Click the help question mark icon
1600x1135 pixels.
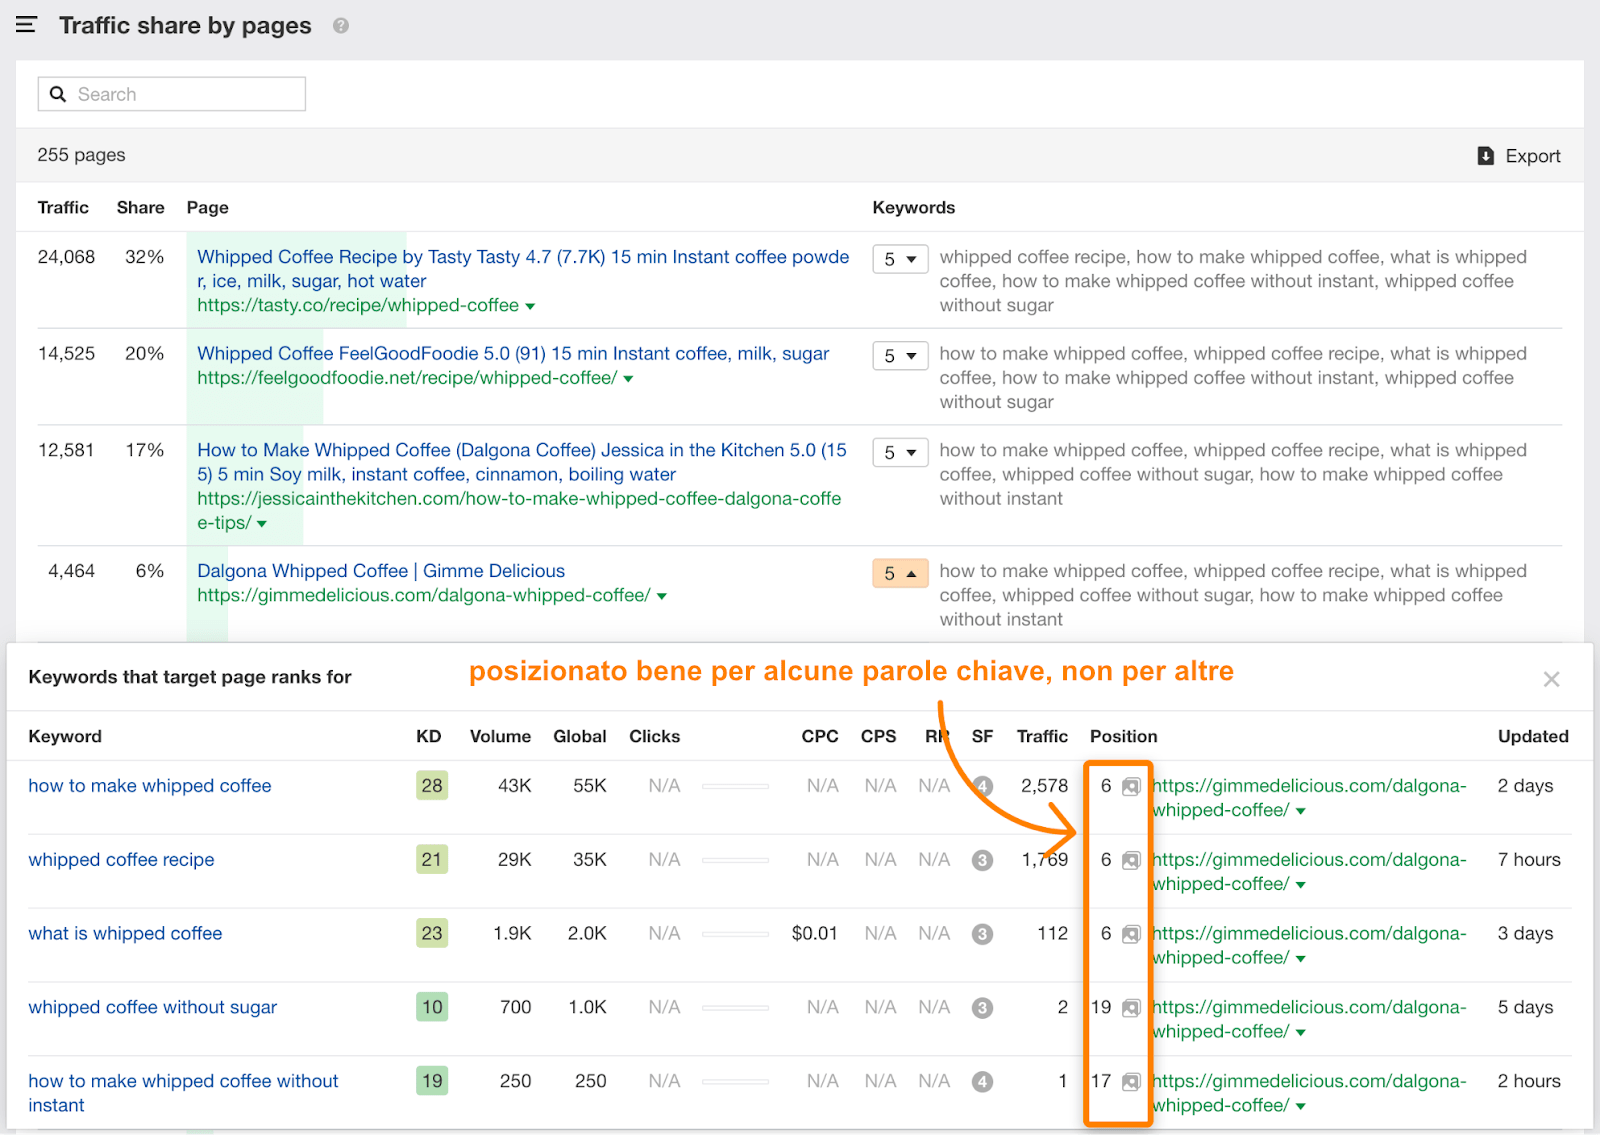point(341,26)
